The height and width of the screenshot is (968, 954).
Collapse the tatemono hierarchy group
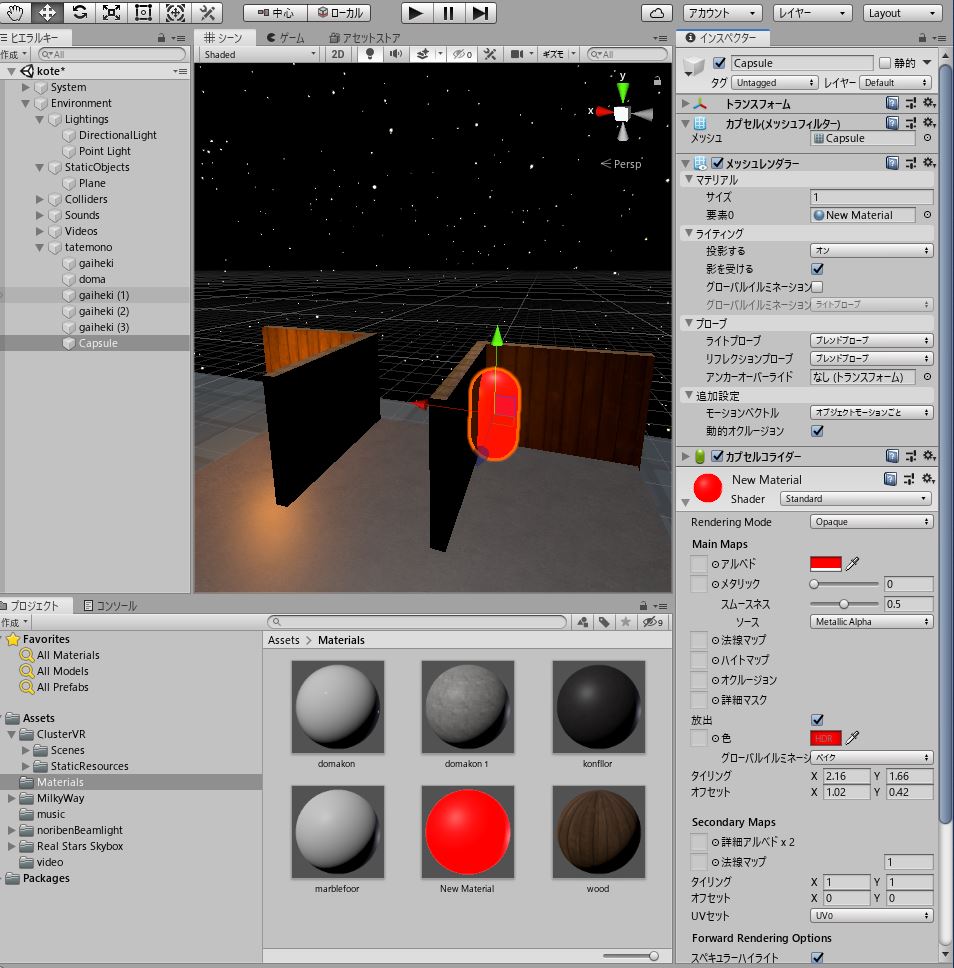pos(40,247)
